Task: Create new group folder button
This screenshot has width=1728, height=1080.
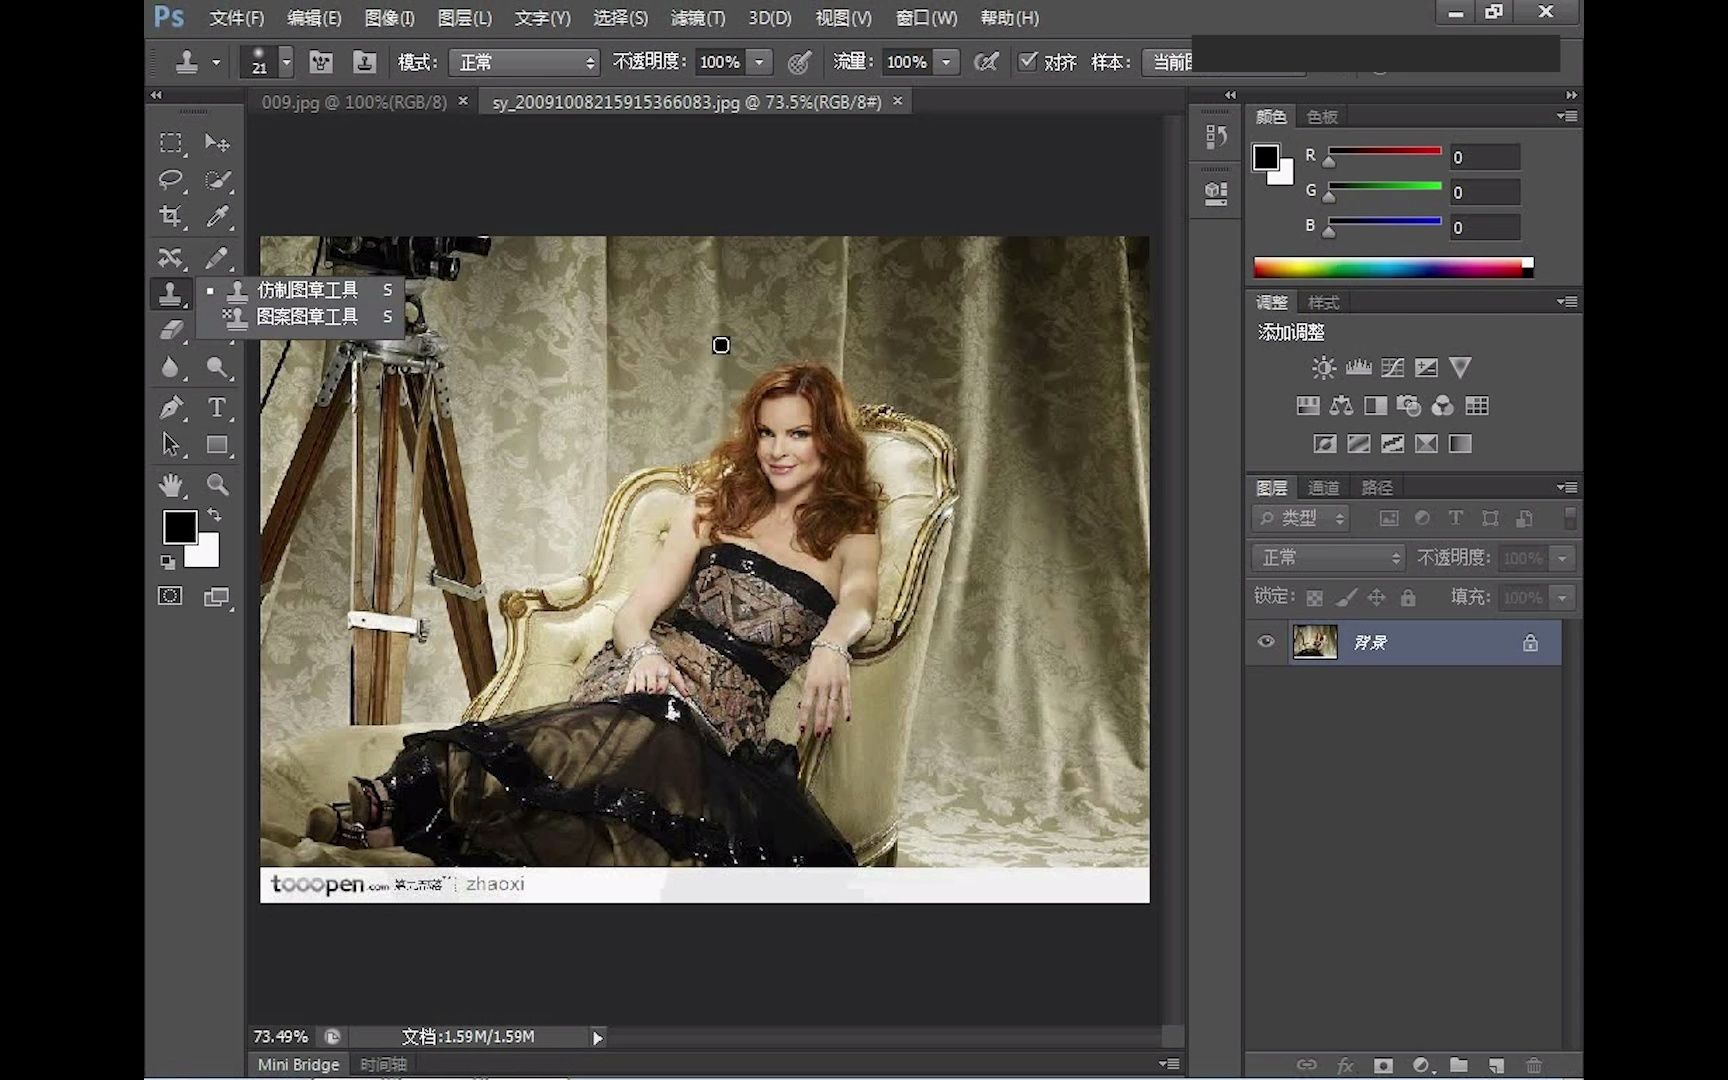Action: point(1459,1066)
